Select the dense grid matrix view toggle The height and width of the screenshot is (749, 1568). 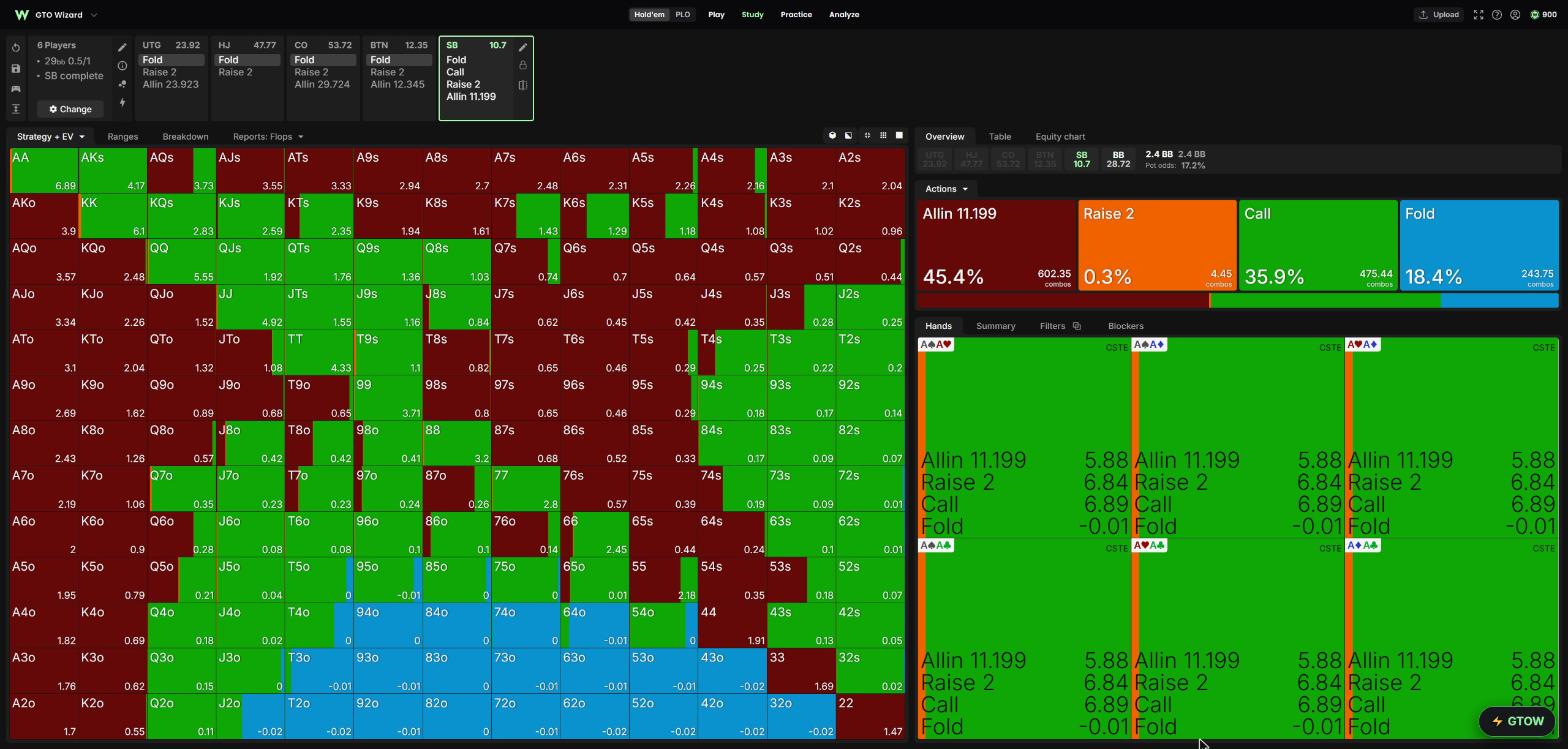point(883,136)
